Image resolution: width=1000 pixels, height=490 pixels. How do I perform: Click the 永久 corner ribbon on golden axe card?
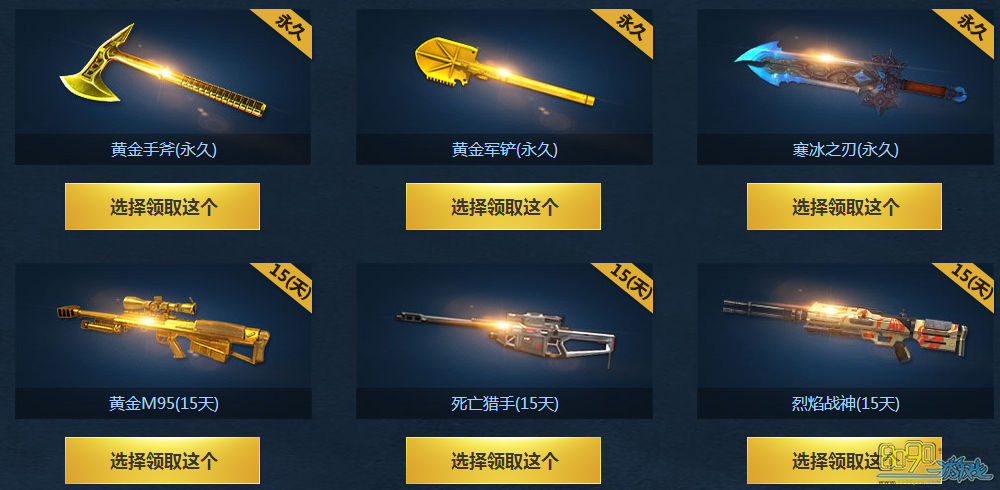point(288,29)
